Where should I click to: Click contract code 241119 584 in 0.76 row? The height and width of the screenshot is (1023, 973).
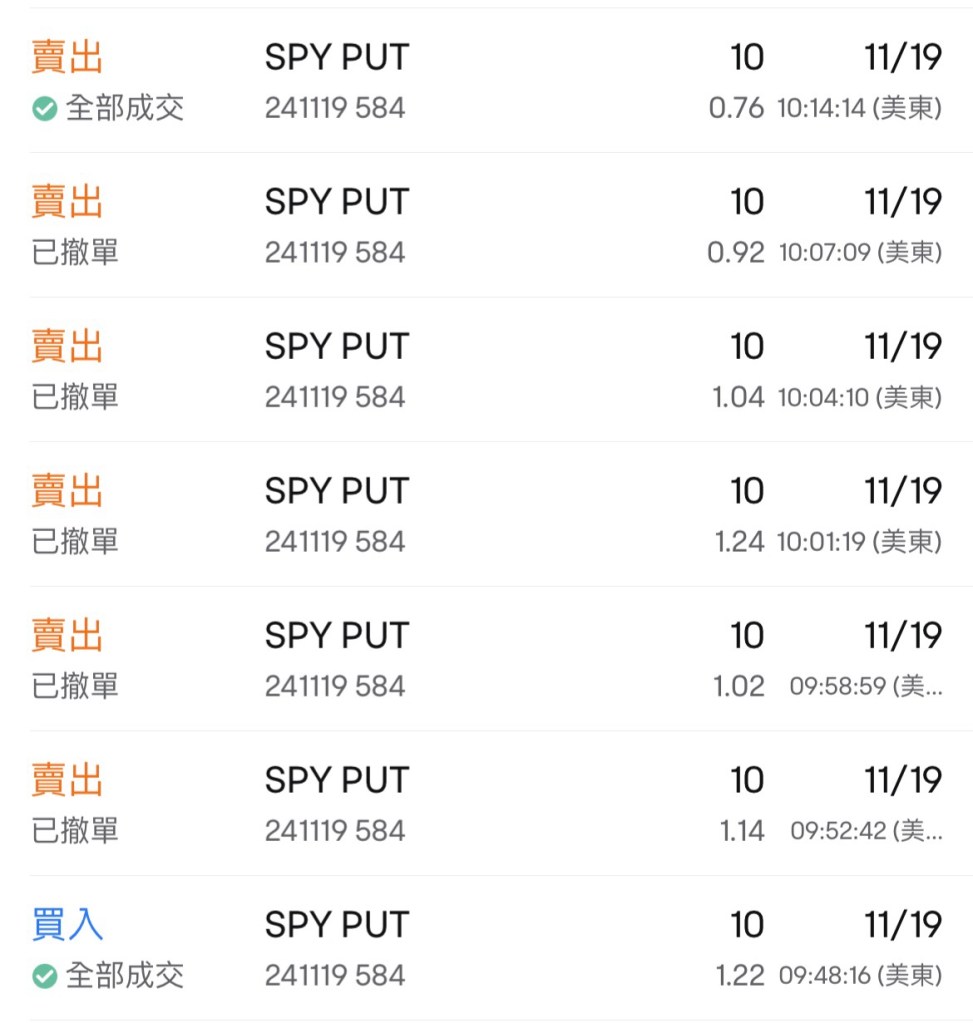[x=335, y=108]
